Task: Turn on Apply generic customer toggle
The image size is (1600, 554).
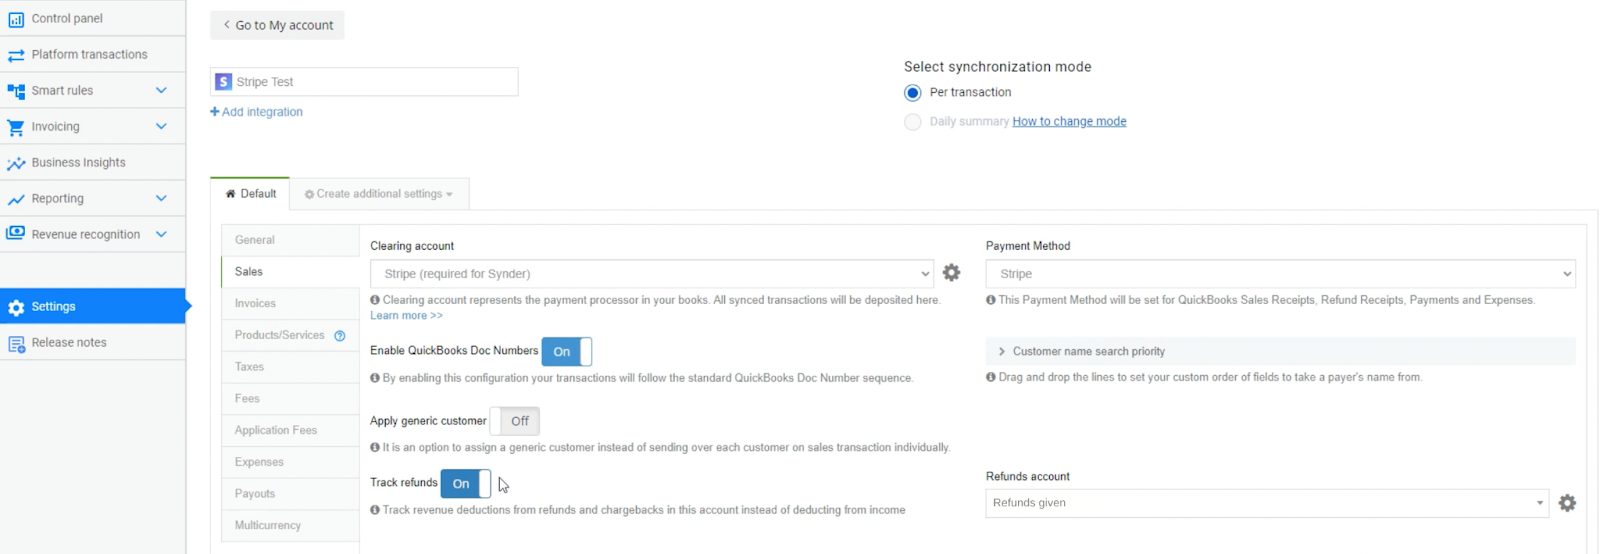Action: point(514,421)
